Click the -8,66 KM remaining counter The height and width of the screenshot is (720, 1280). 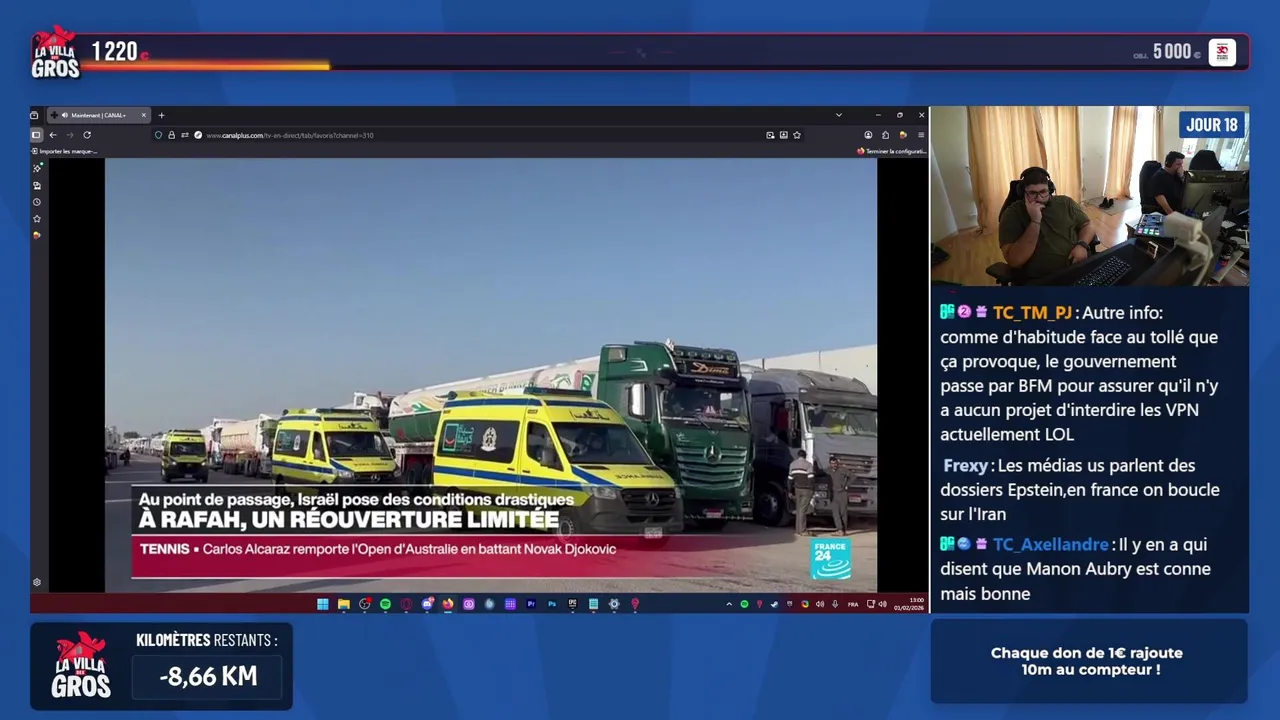click(x=208, y=676)
